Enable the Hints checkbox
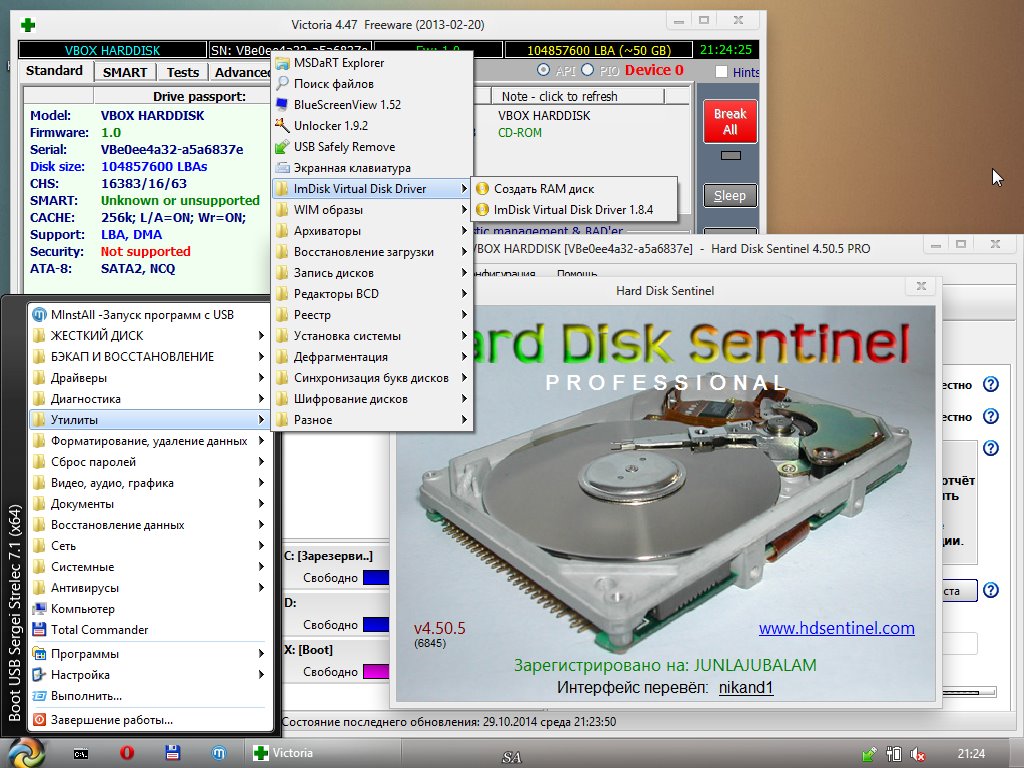This screenshot has width=1024, height=768. pos(721,72)
